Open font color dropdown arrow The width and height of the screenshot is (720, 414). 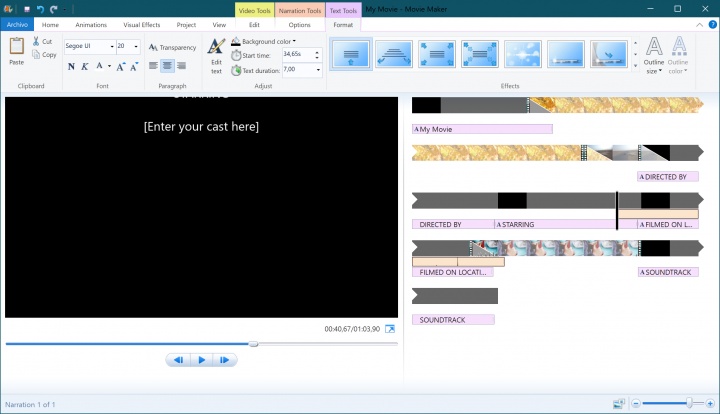point(109,66)
